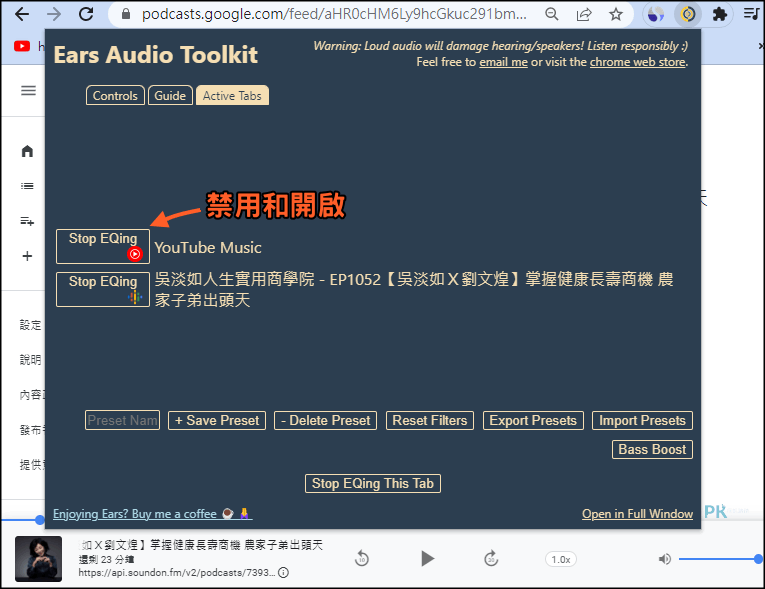Adjust the volume slider in the player

click(719, 559)
